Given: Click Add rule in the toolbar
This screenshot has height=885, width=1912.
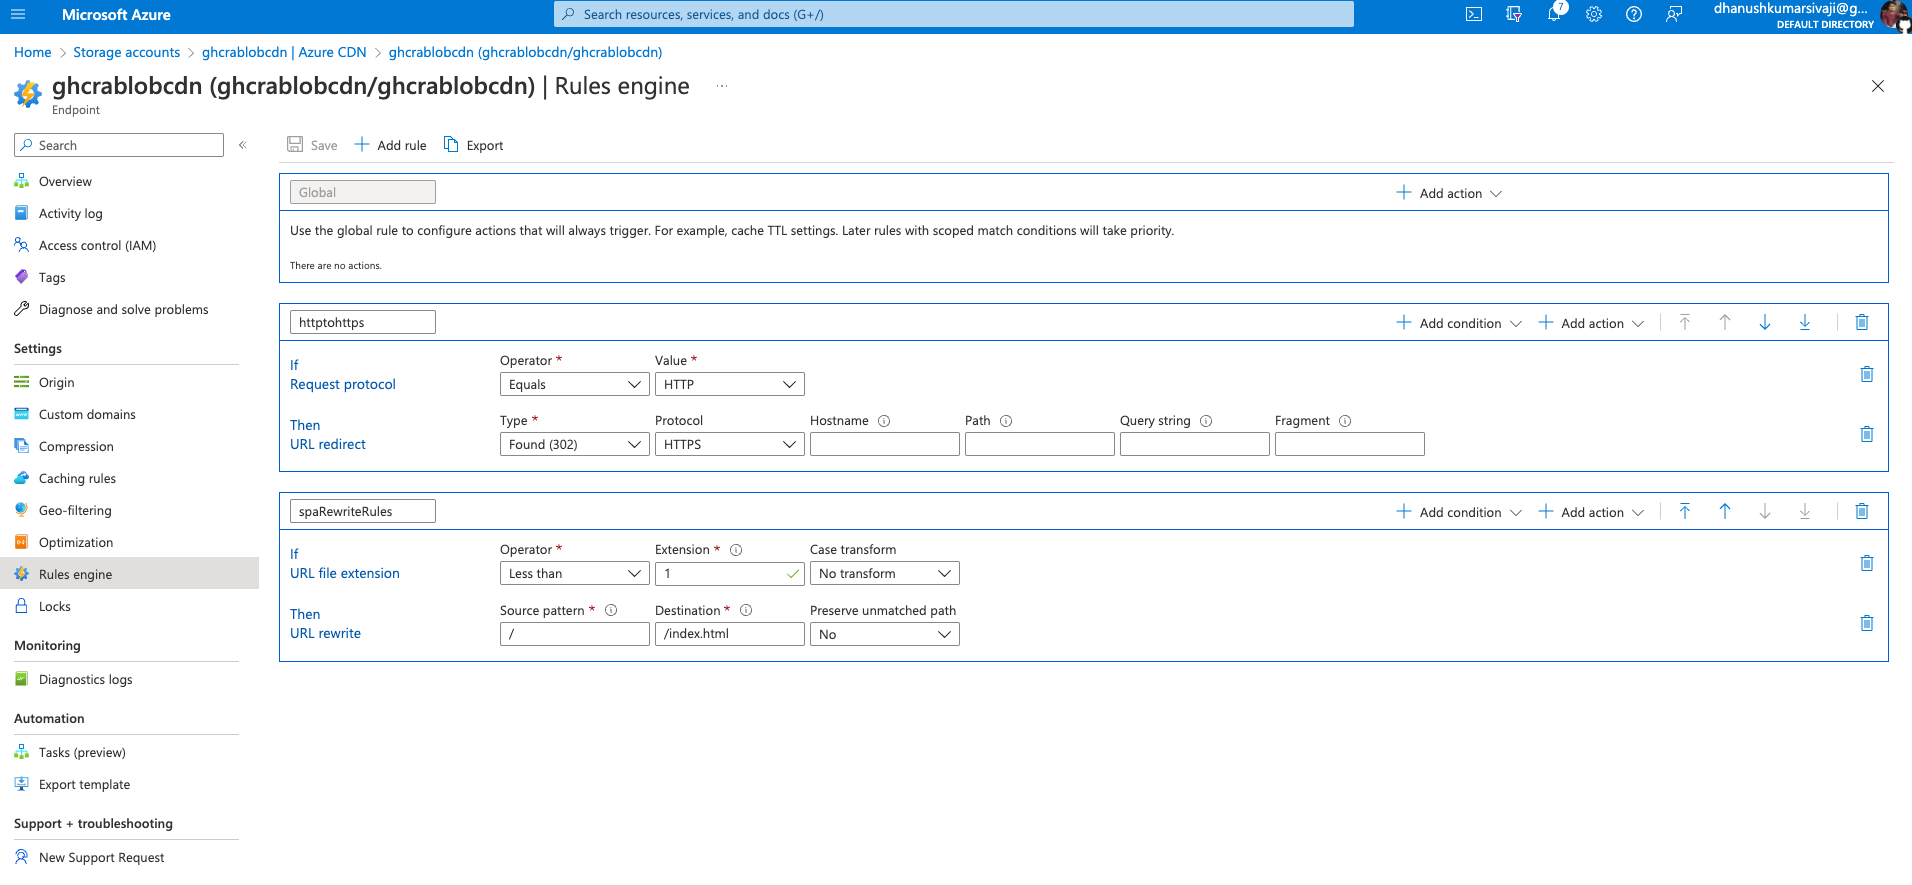Looking at the screenshot, I should 390,145.
